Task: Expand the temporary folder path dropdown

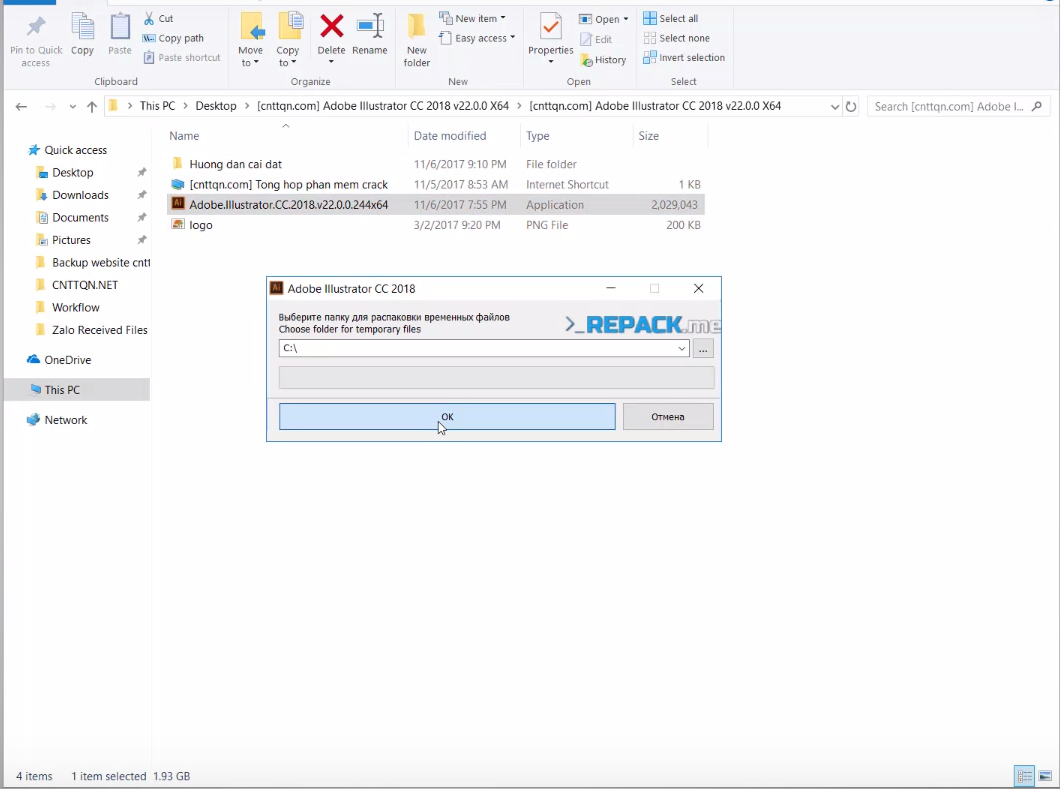Action: [682, 349]
